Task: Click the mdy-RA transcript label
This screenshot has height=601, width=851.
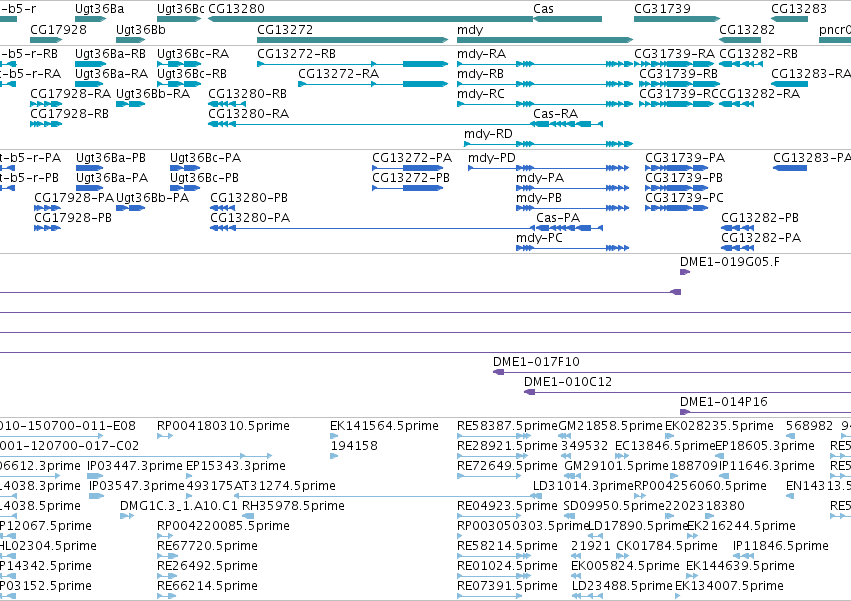Action: click(x=481, y=54)
